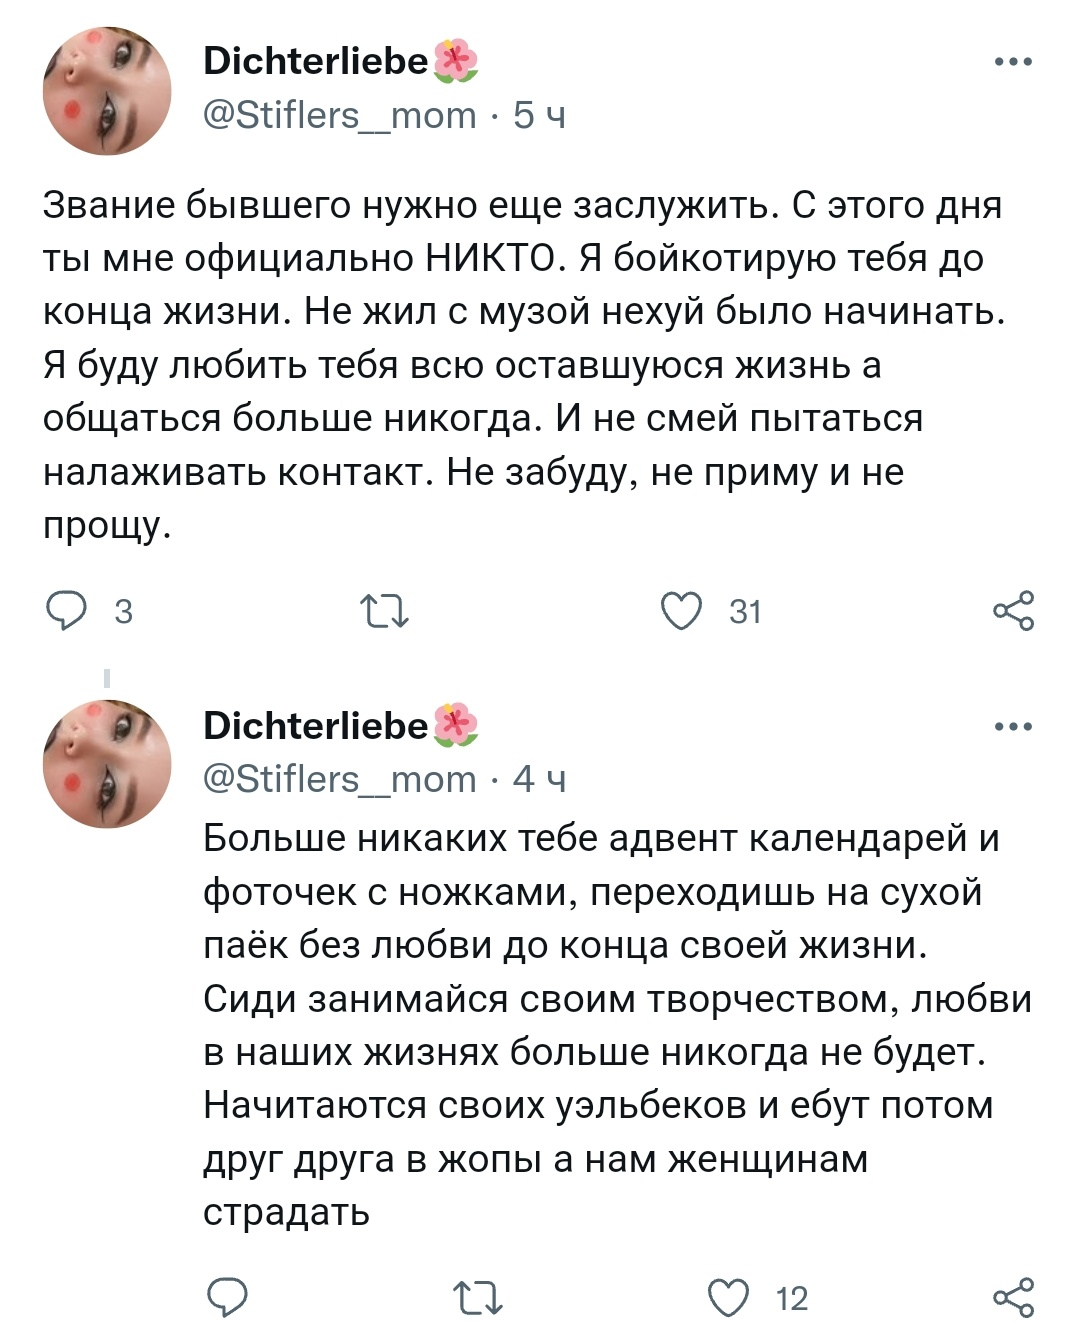
Task: Open Dichterliebe profile name in first tweet
Action: [x=316, y=61]
